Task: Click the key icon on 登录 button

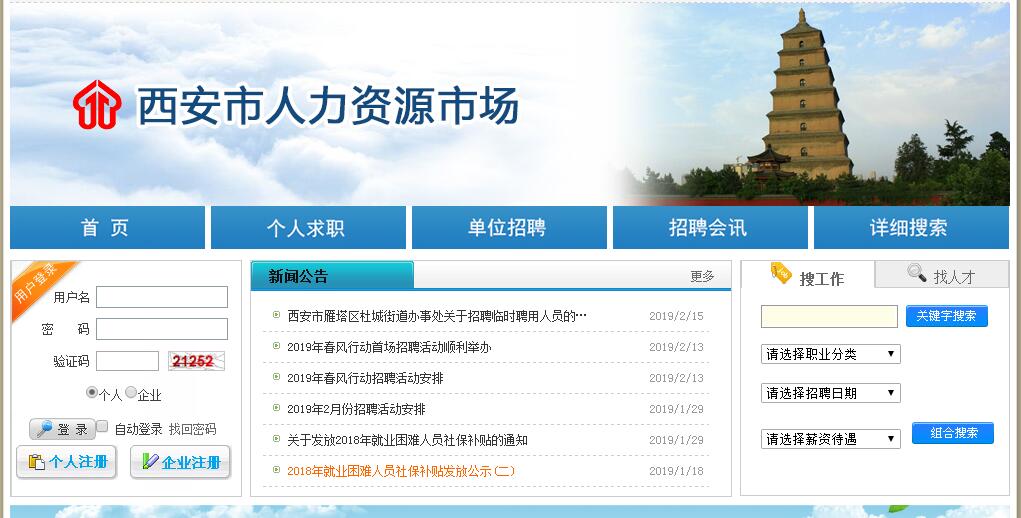Action: 43,429
